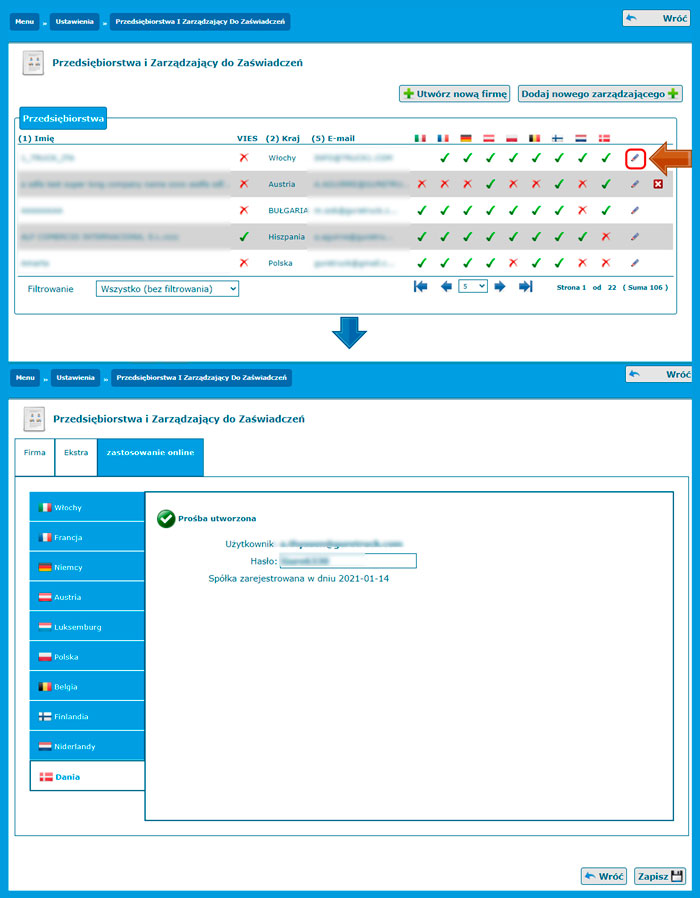Click the '(1) Imię' column header

[36, 139]
